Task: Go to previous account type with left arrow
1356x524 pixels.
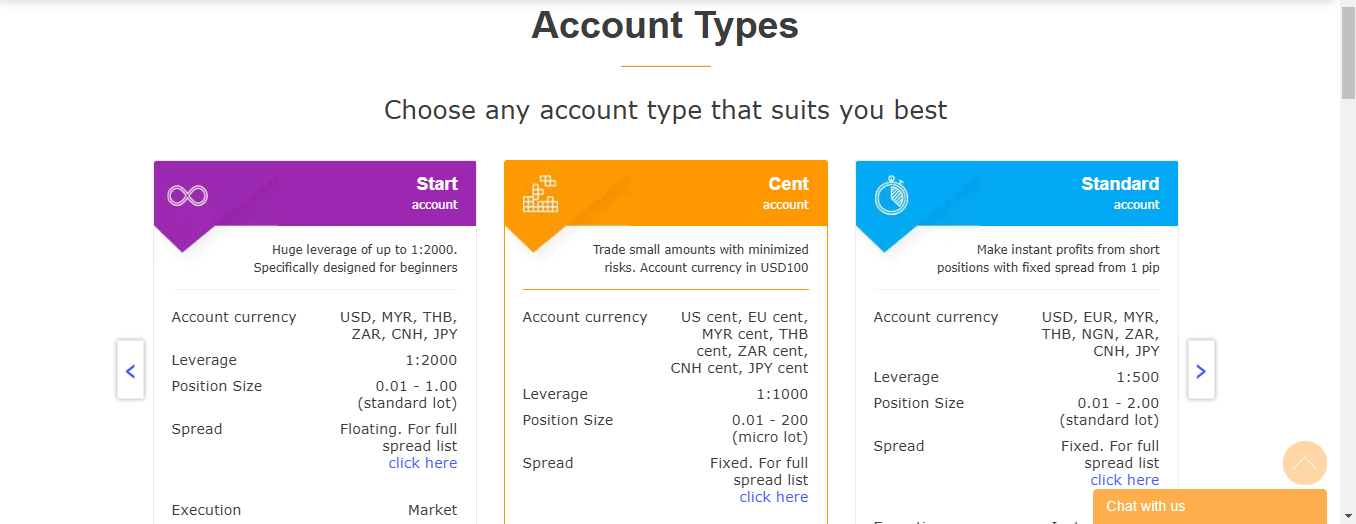Action: [x=130, y=370]
